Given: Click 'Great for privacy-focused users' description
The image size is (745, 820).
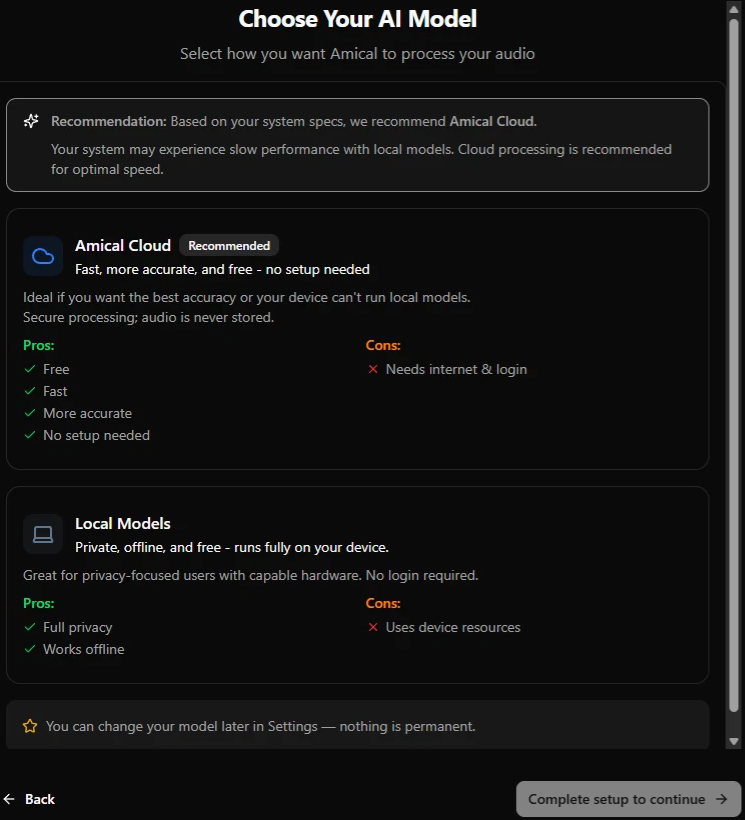Looking at the screenshot, I should point(250,575).
